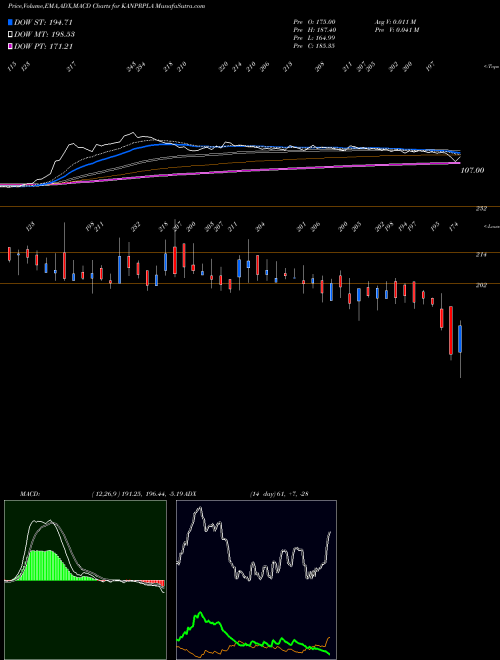
Task: Click the 'Pre V: 0.041 M' volume text
Action: [x=396, y=30]
